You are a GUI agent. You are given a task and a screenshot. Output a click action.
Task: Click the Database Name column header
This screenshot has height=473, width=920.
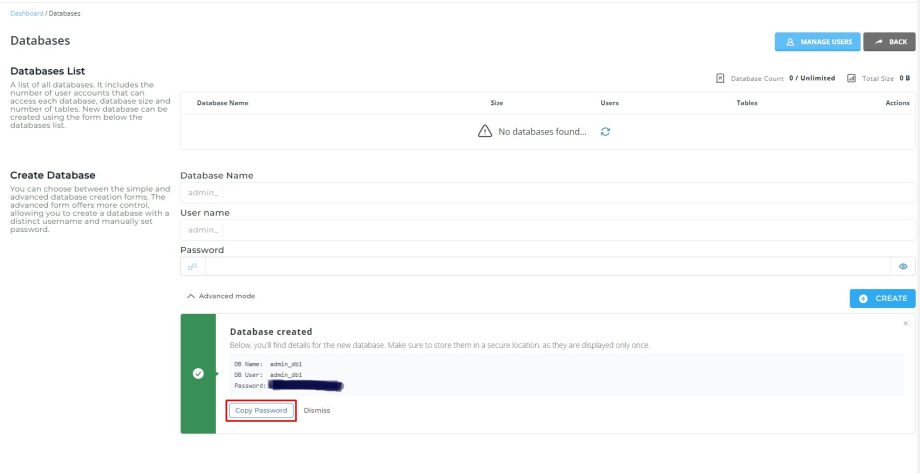pos(222,103)
